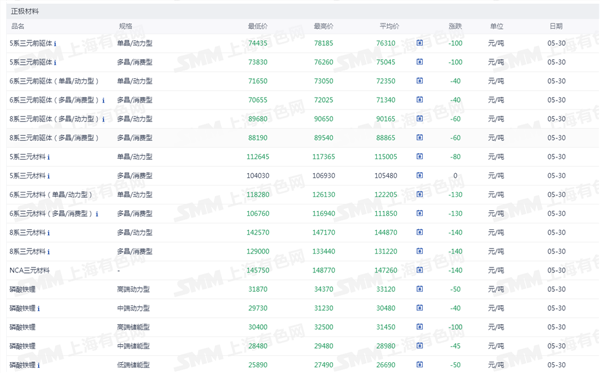600x373 pixels.
Task: Select lowest price value 25890
Action: (x=258, y=365)
